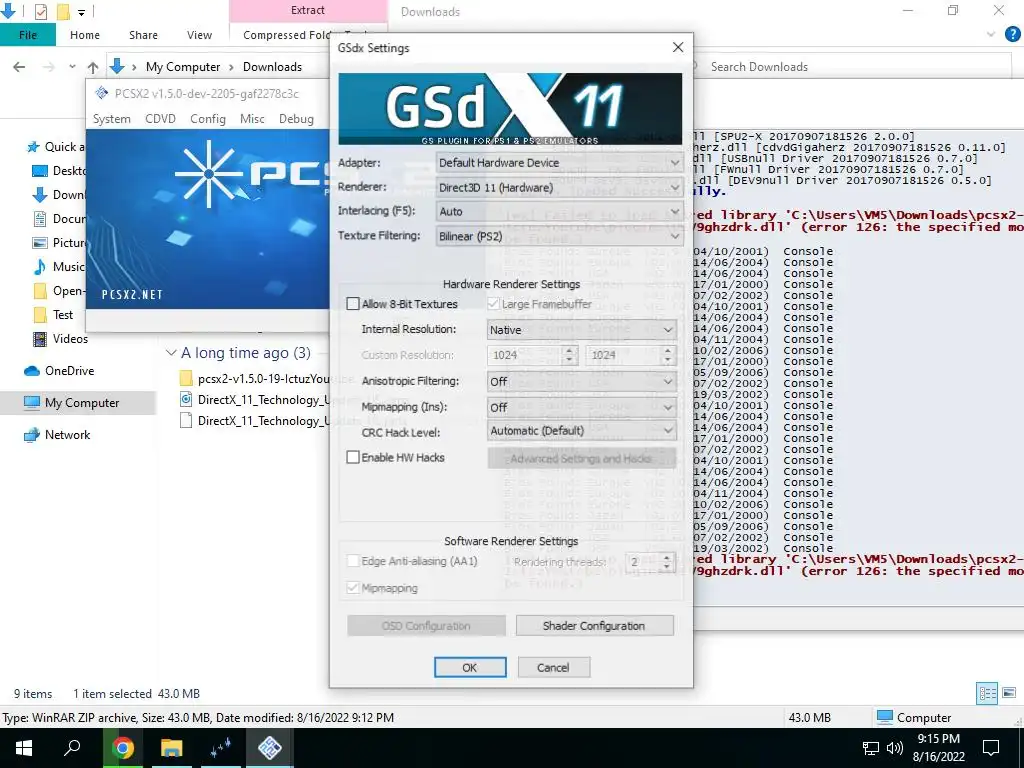This screenshot has width=1024, height=768.
Task: Close the GSdx Settings dialog
Action: pyautogui.click(x=678, y=48)
